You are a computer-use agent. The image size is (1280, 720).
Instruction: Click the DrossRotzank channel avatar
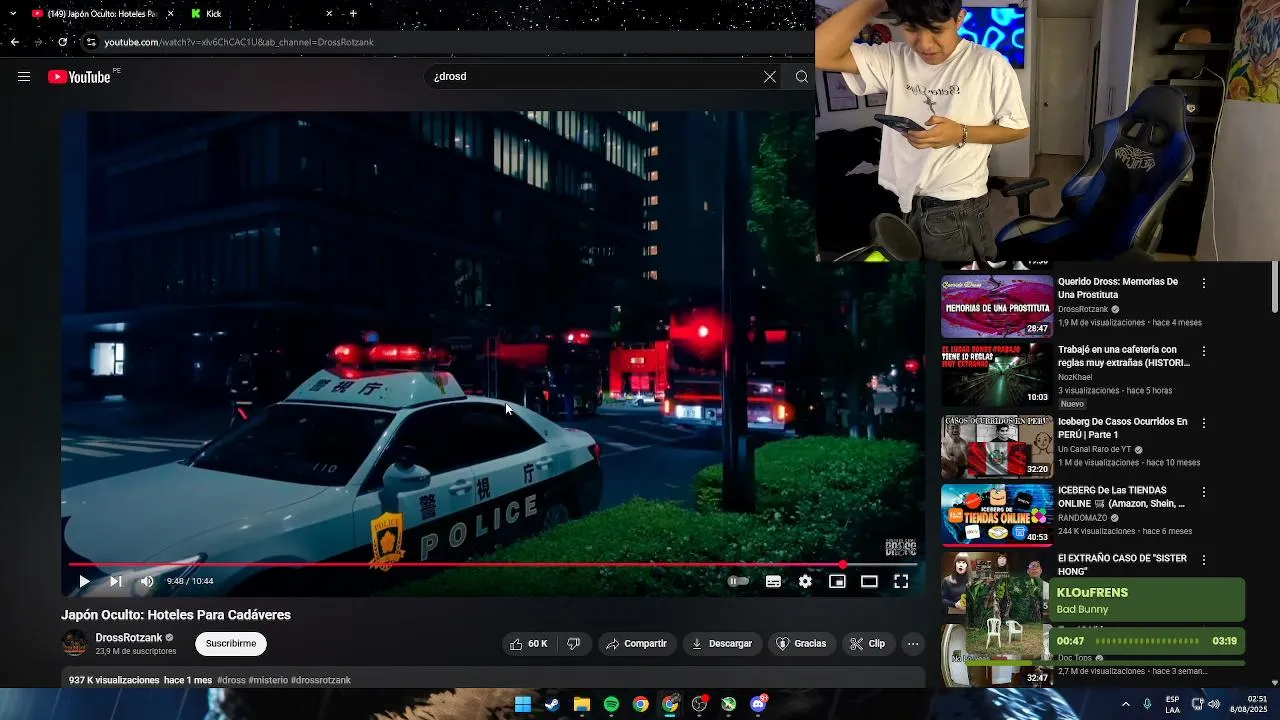tap(74, 644)
